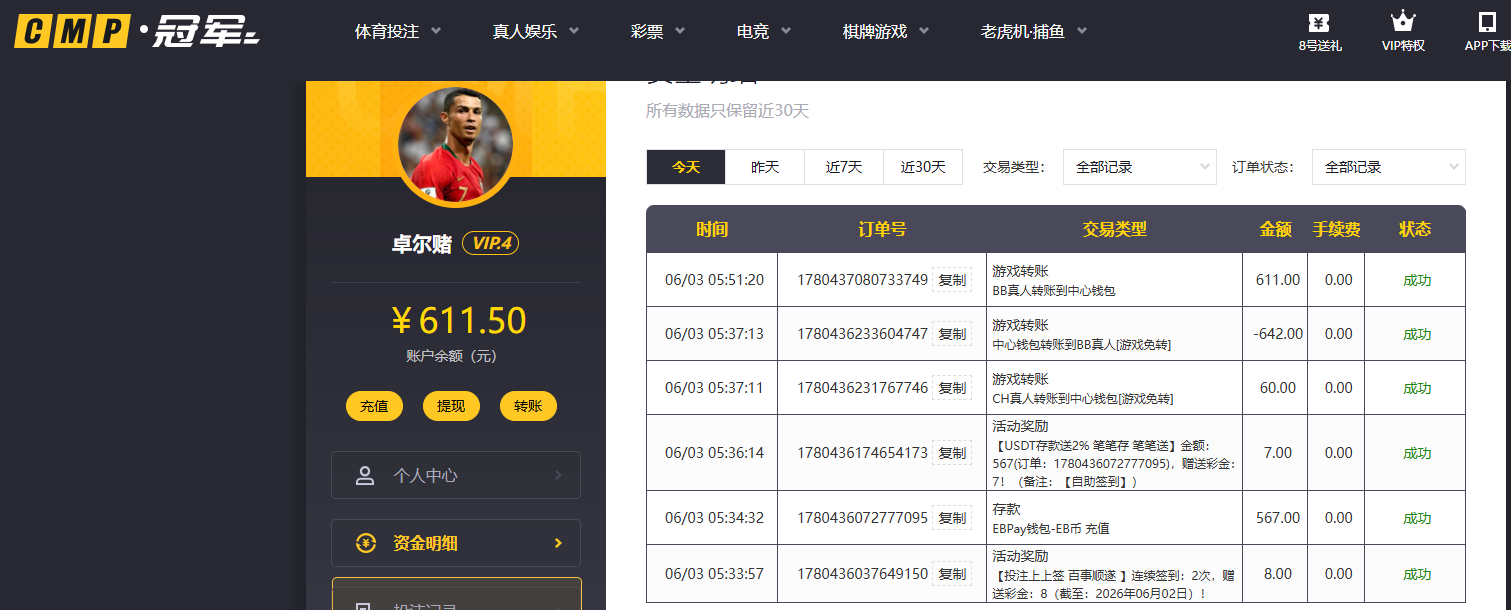Click the 订单号 column header
The image size is (1511, 610).
pyautogui.click(x=882, y=229)
